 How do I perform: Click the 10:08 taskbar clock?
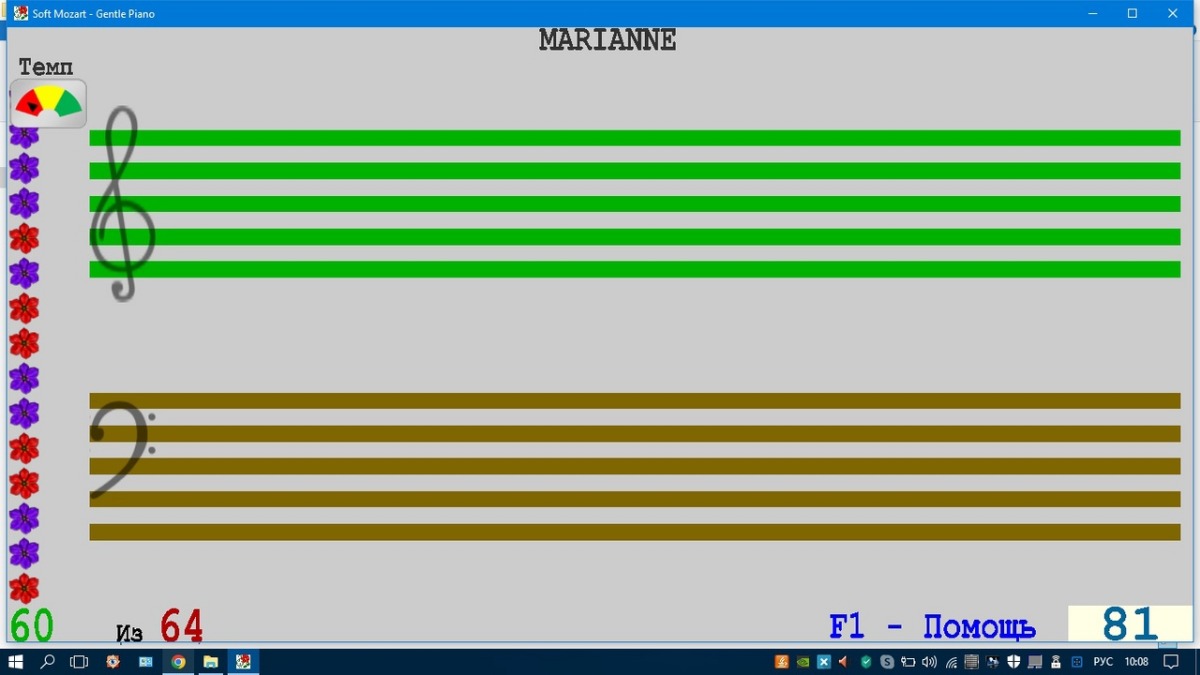[x=1136, y=662]
